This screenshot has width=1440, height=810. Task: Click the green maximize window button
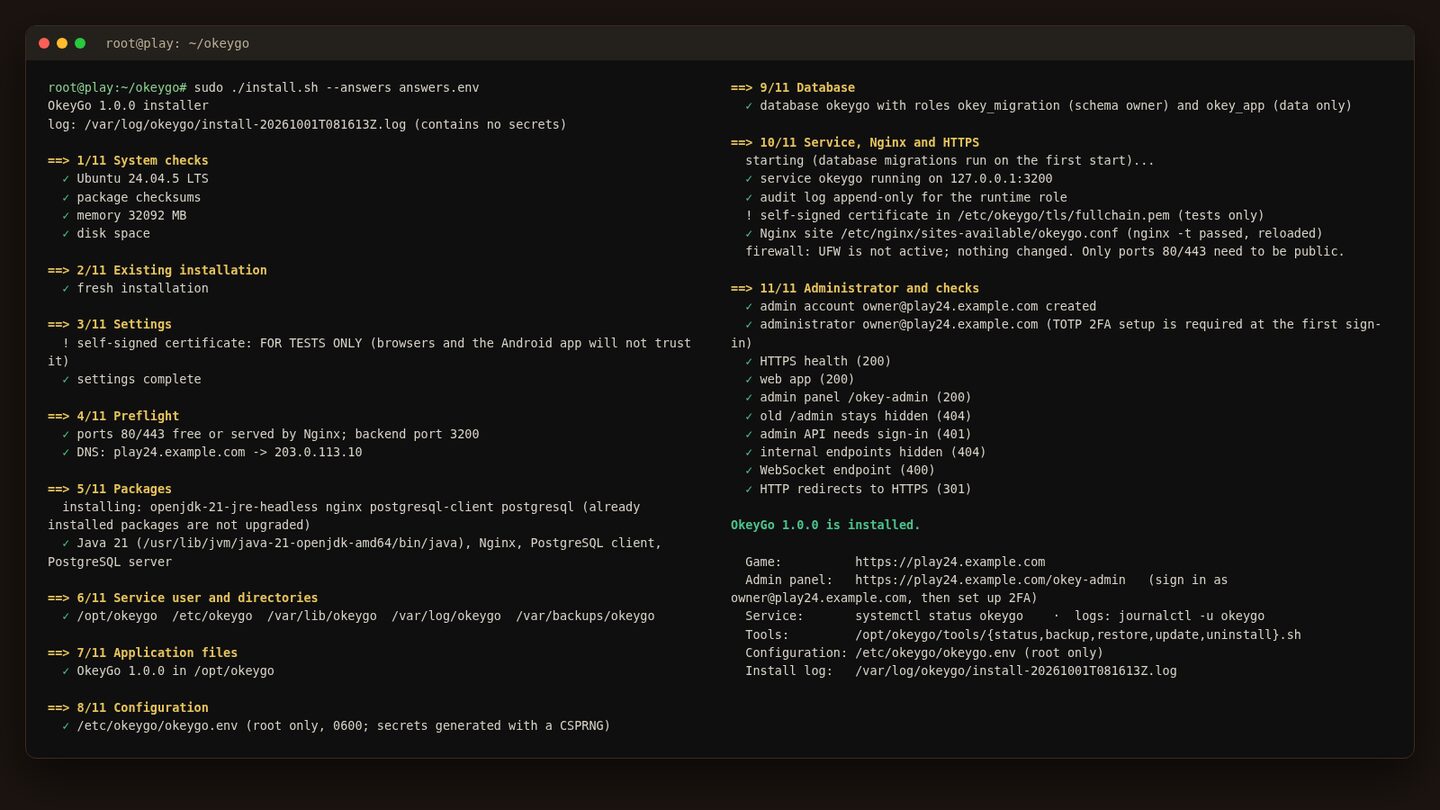click(x=80, y=43)
